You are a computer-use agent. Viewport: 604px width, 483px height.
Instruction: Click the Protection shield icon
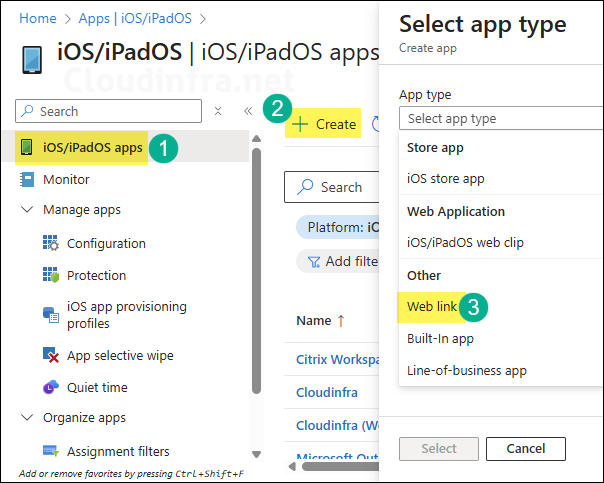[50, 275]
